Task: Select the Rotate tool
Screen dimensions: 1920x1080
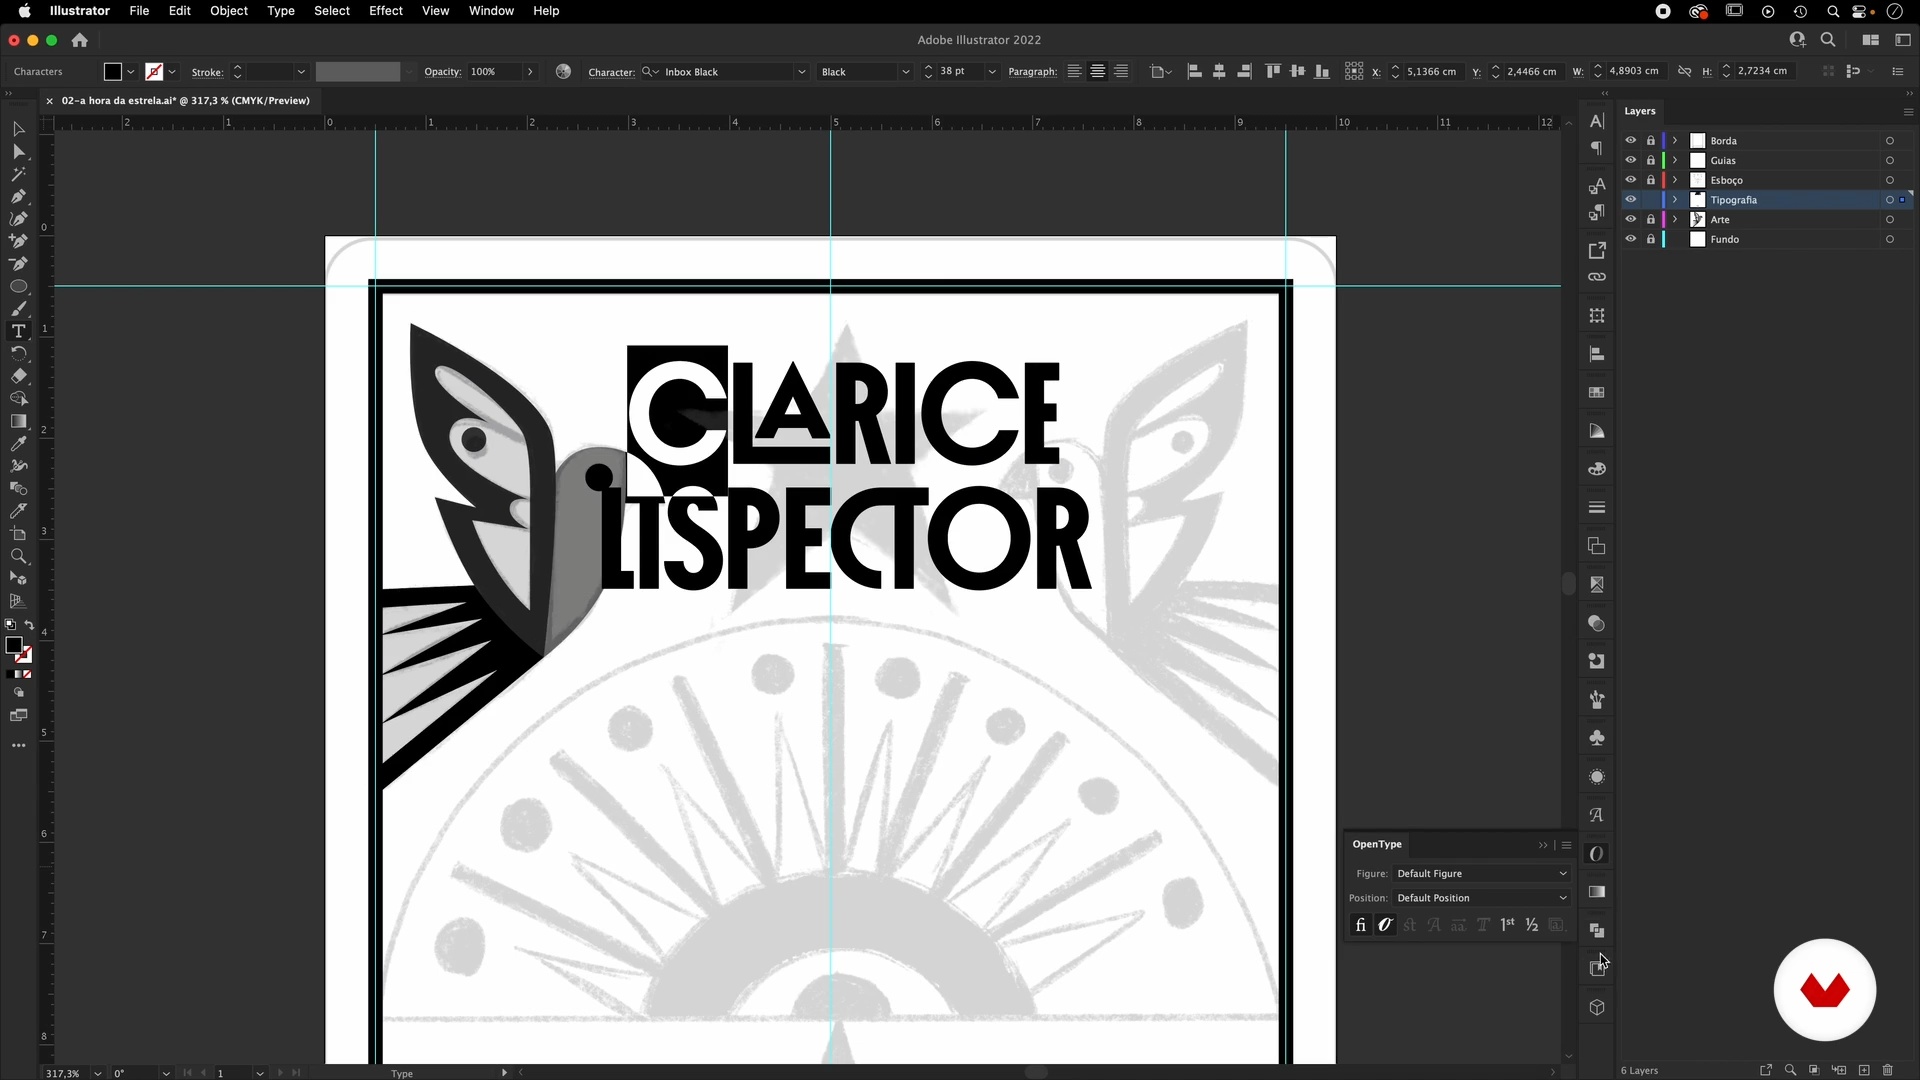Action: pos(18,354)
